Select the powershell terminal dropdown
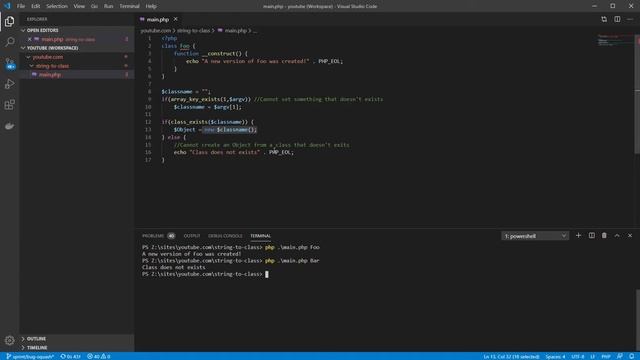The image size is (640, 360). pyautogui.click(x=535, y=236)
